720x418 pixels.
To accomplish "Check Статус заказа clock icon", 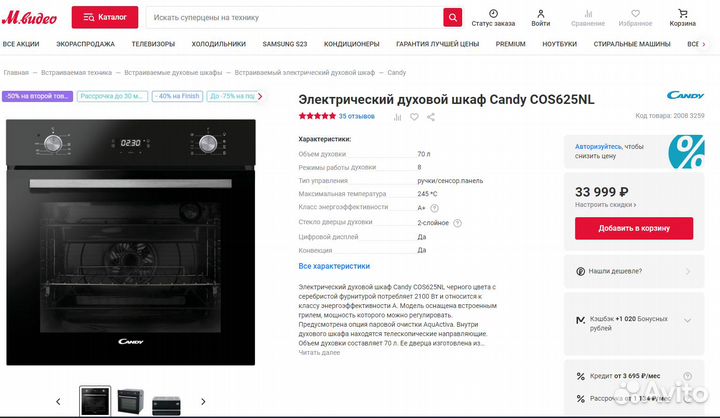I will (493, 13).
